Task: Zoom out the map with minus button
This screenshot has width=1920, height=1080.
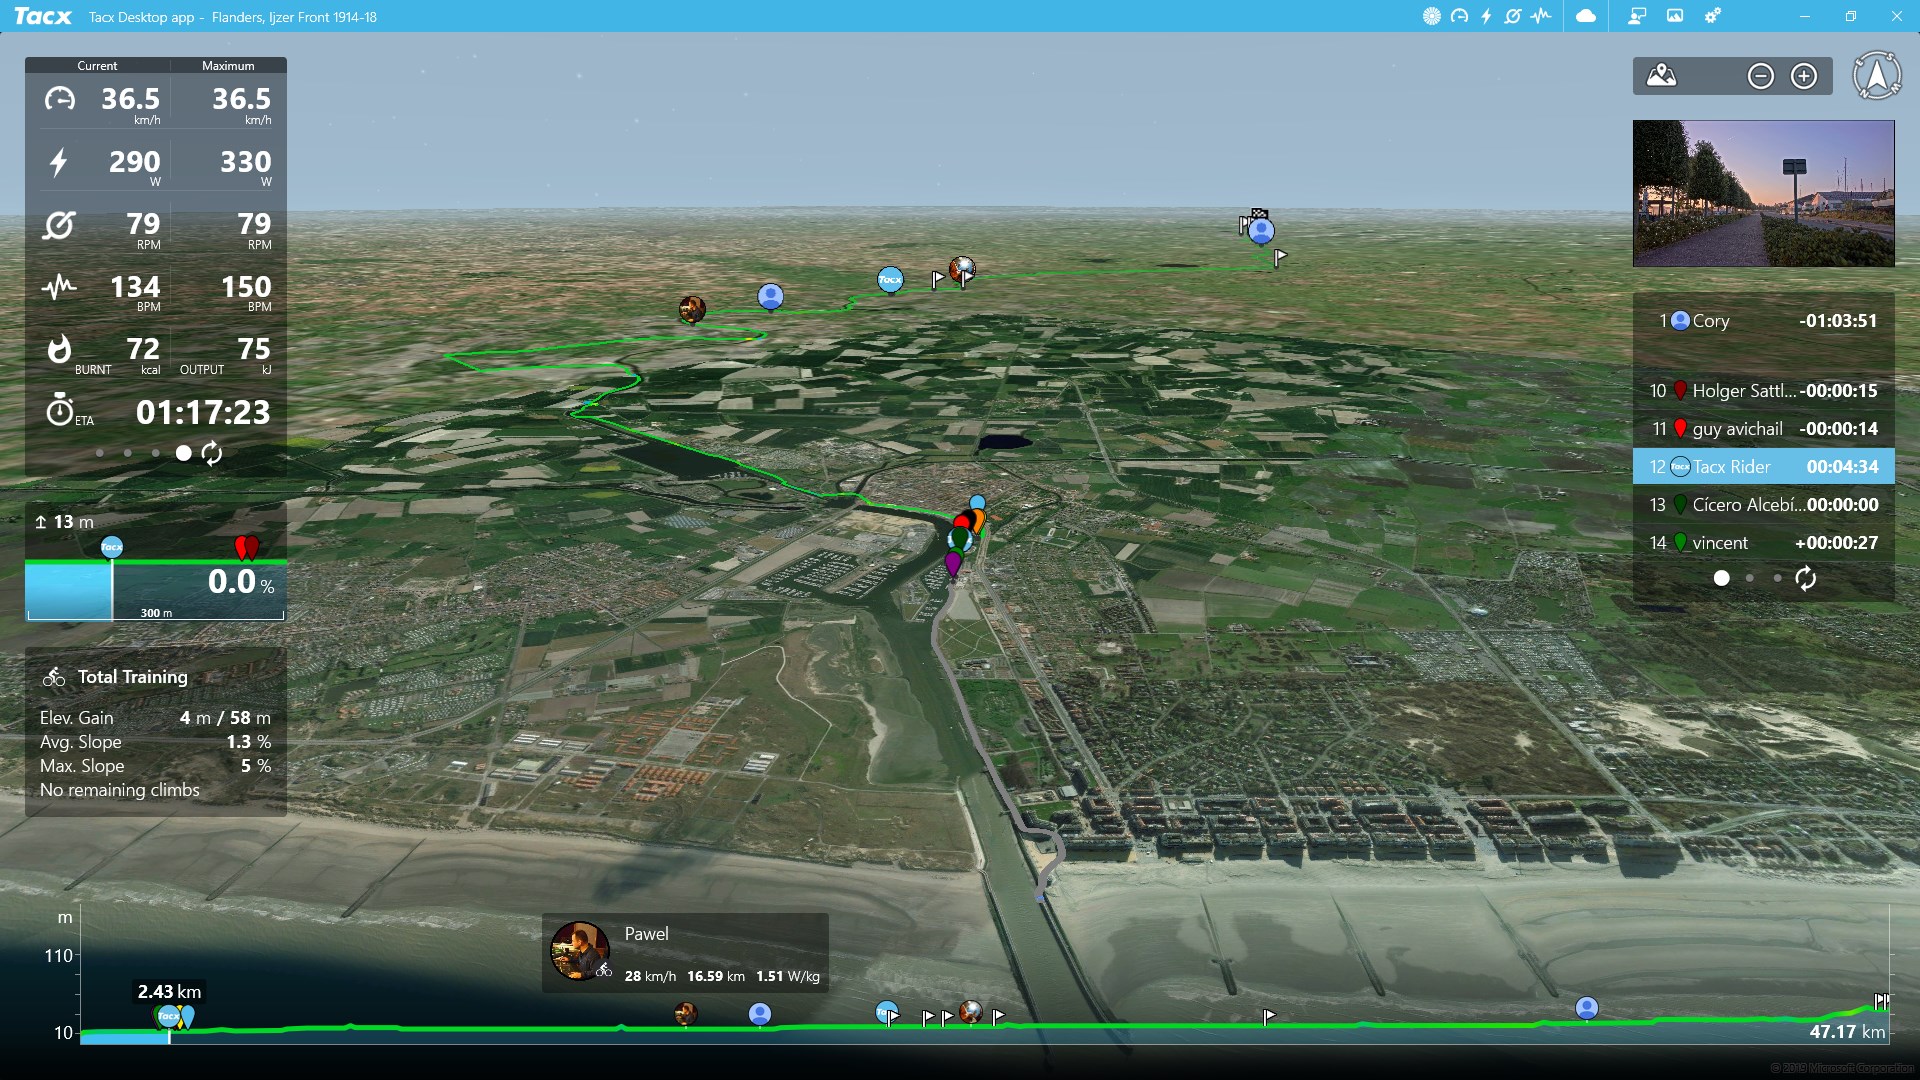Action: tap(1760, 76)
